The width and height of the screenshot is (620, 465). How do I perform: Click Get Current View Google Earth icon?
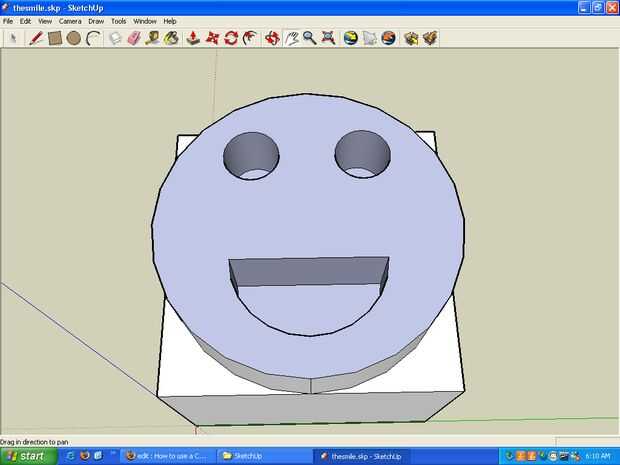[351, 38]
